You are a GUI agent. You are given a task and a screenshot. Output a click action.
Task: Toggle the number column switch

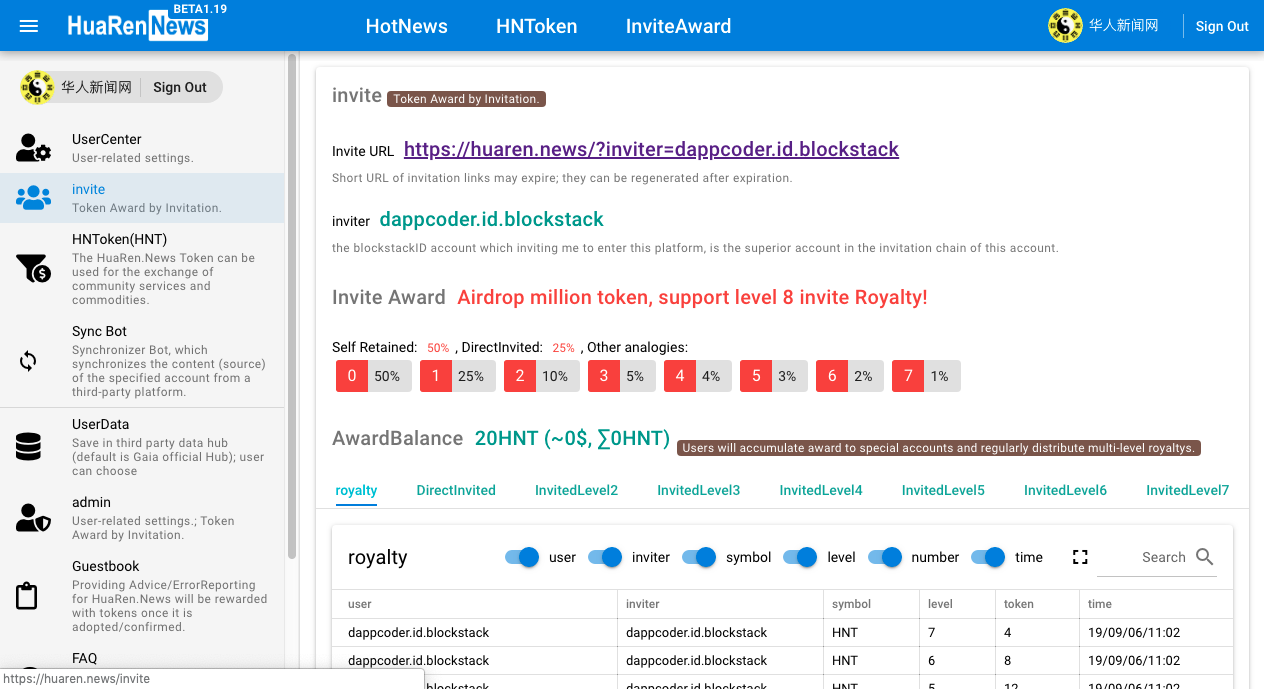pos(885,557)
